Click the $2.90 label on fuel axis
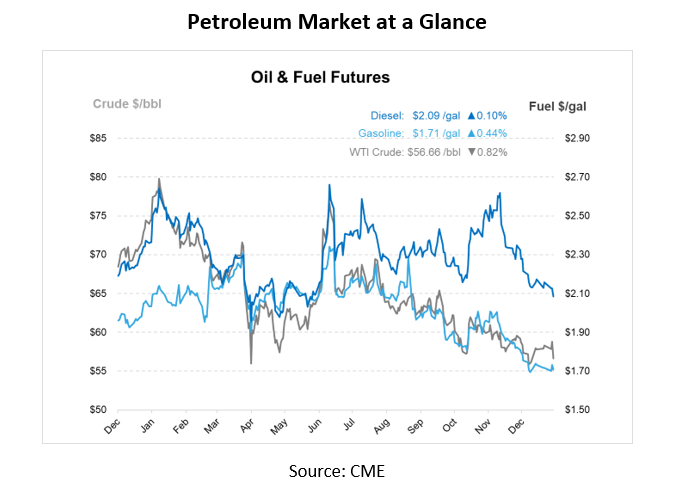This screenshot has width=677, height=491. click(581, 138)
